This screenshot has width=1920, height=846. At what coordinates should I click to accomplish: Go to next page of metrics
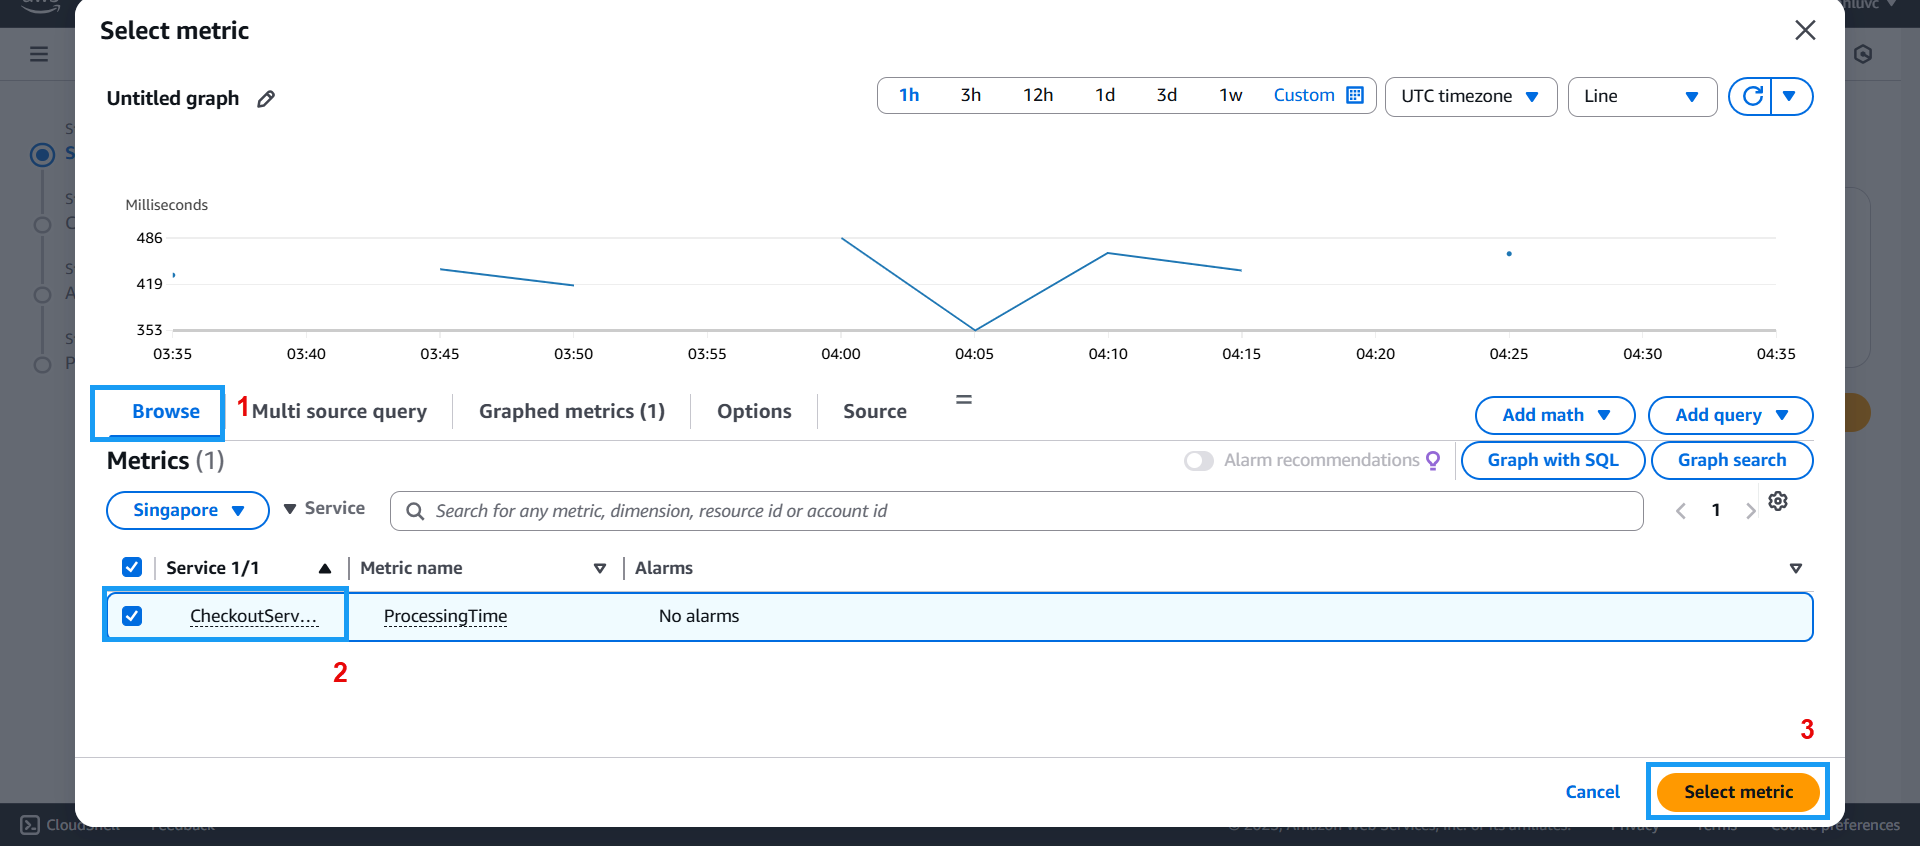click(1750, 511)
